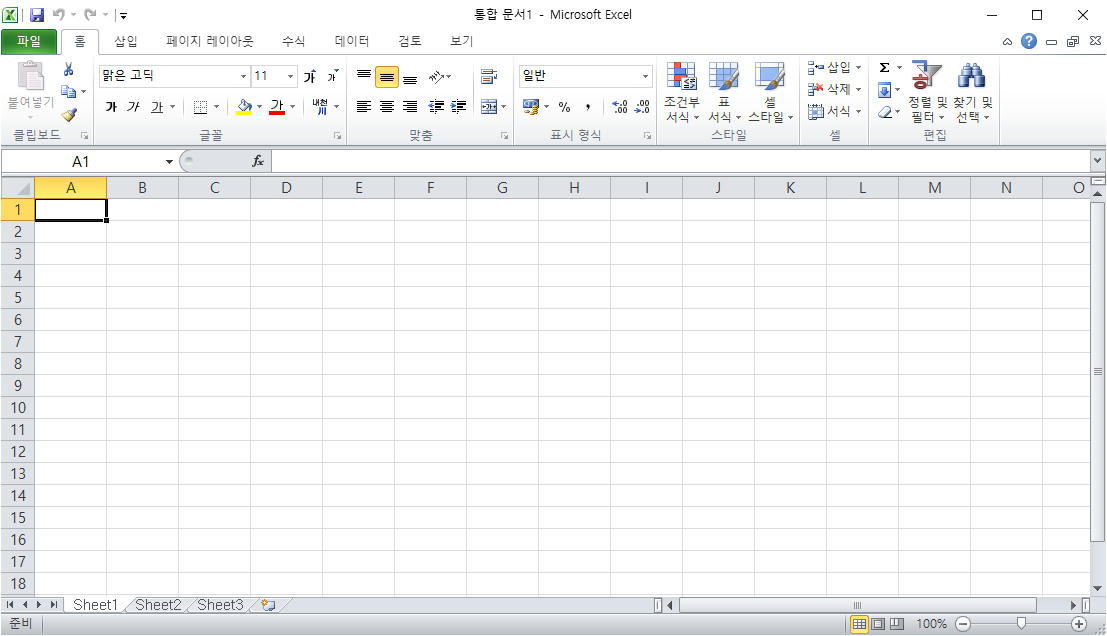Switch to the 페이지 레이아웃 ribbon tab
This screenshot has width=1107, height=636.
pos(209,42)
